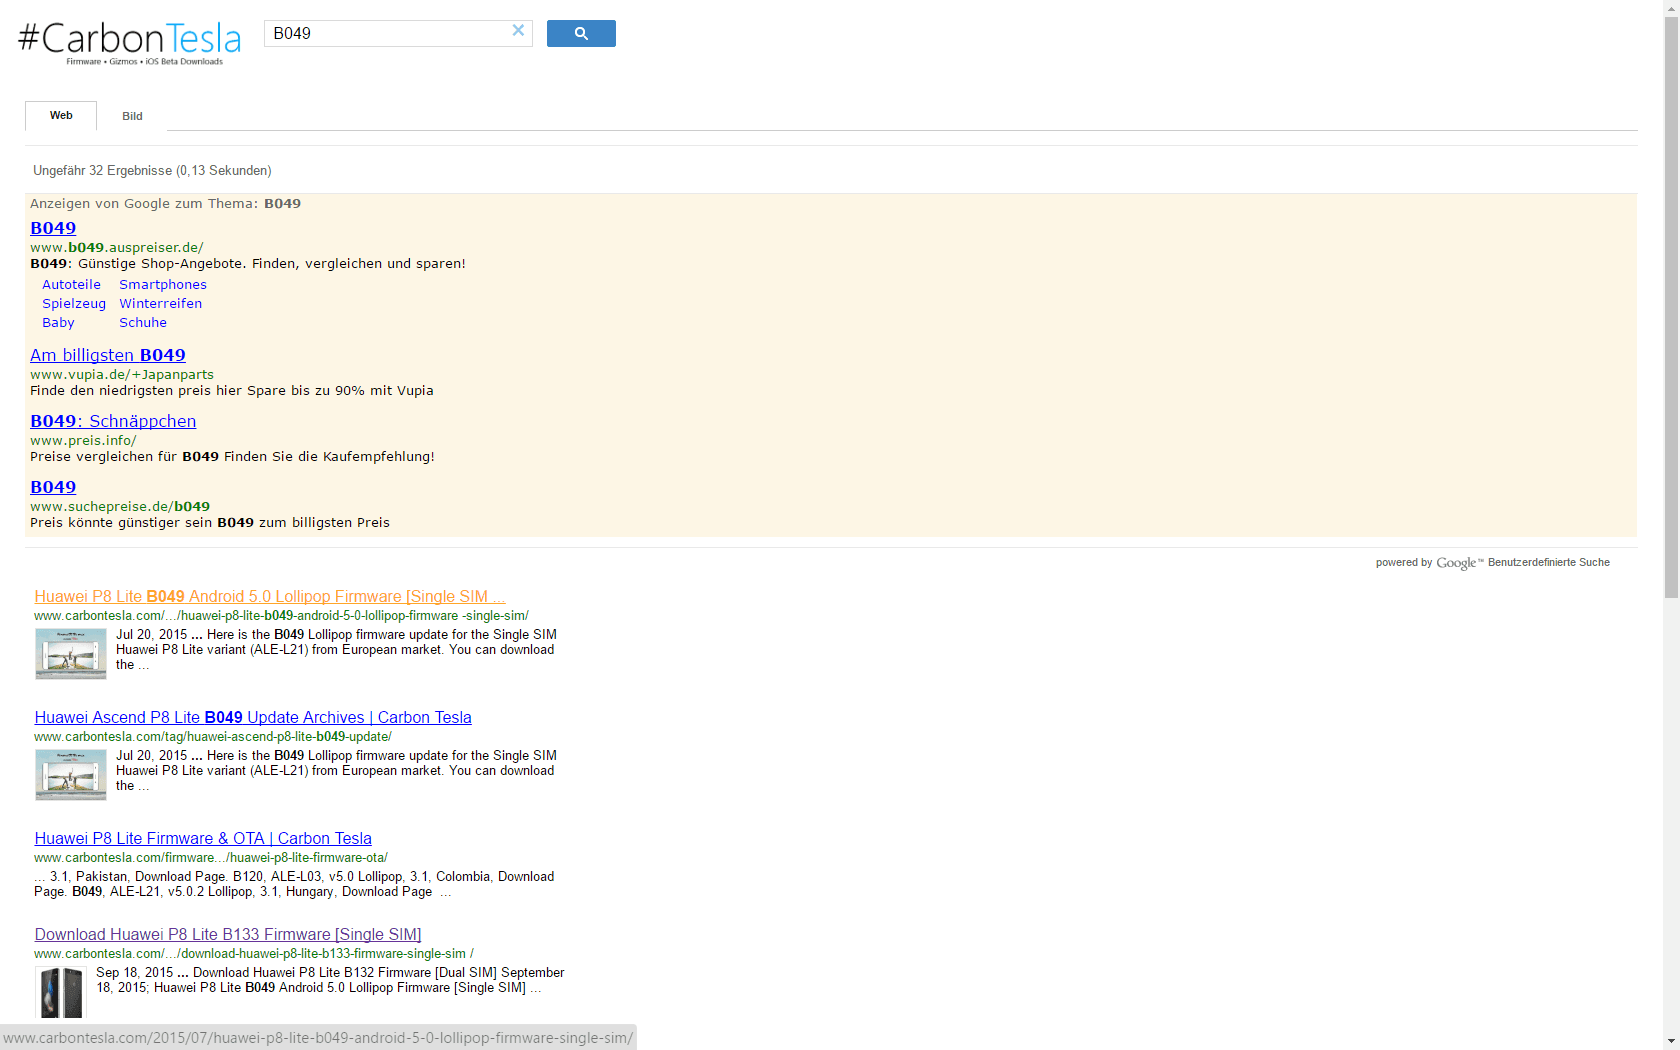Open Huawei Ascend P8 Lite B049 Update Archives
Viewport: 1680px width, 1050px height.
click(253, 717)
